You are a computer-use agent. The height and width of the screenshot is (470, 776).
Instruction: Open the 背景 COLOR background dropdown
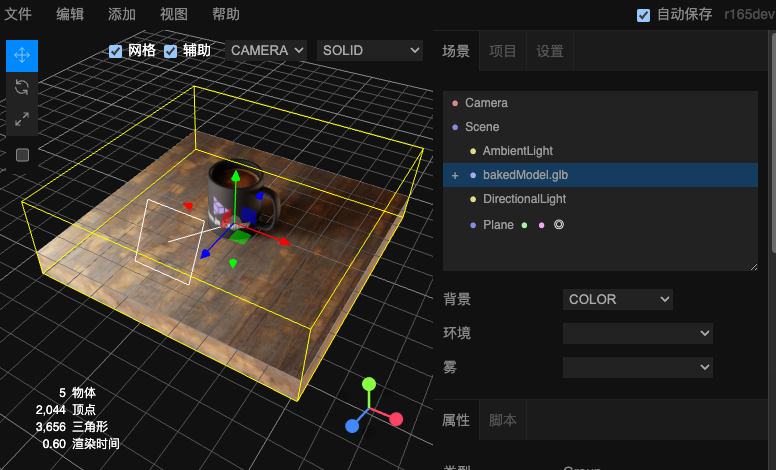617,299
